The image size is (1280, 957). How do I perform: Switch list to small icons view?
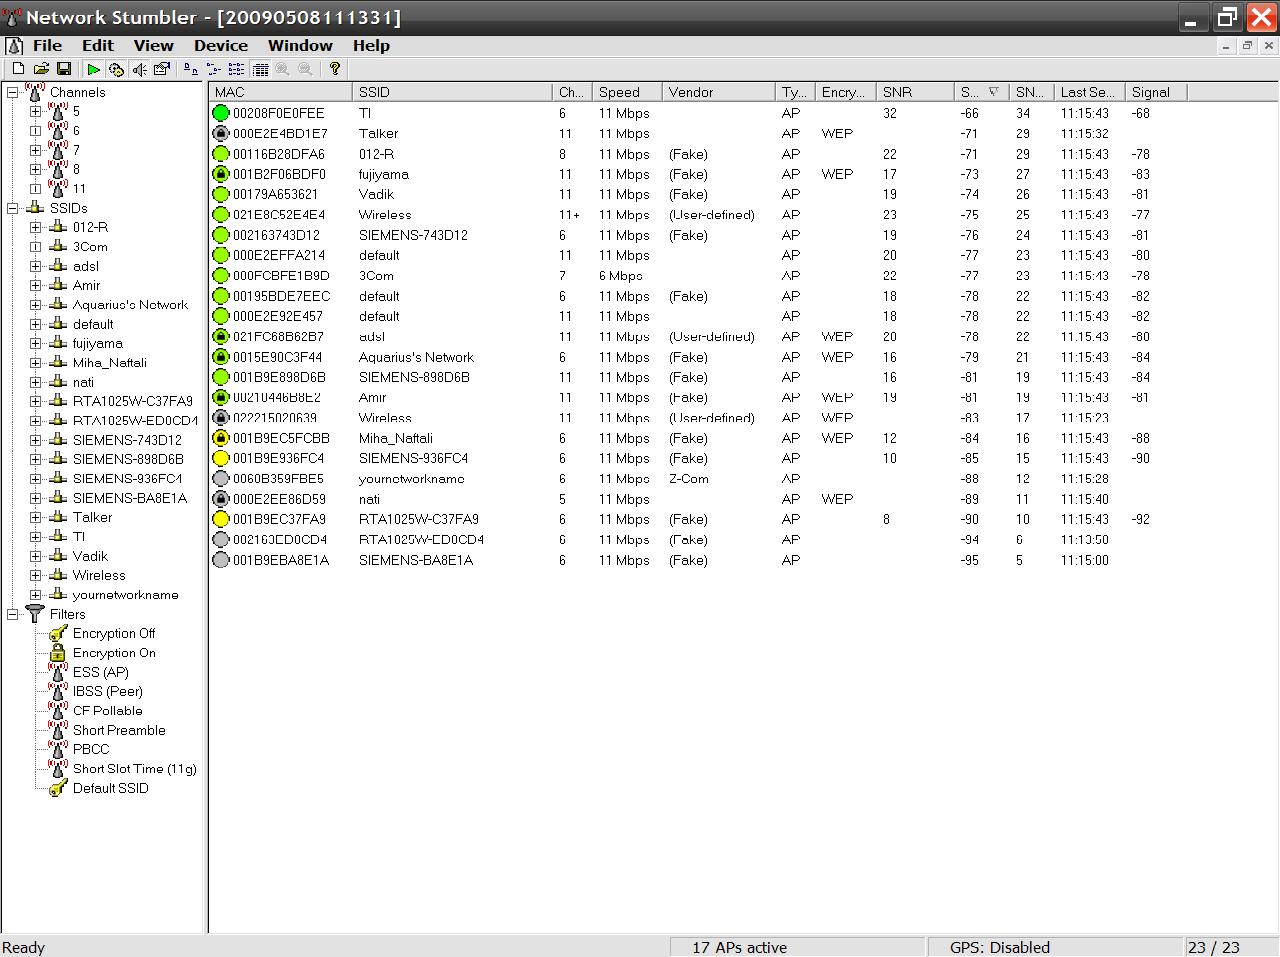[x=213, y=69]
